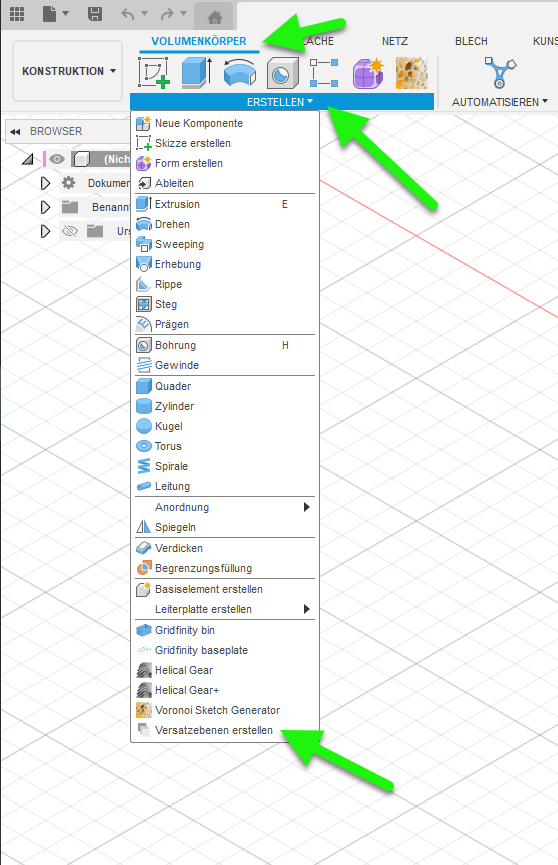Select Verdicken menu entry

click(225, 548)
